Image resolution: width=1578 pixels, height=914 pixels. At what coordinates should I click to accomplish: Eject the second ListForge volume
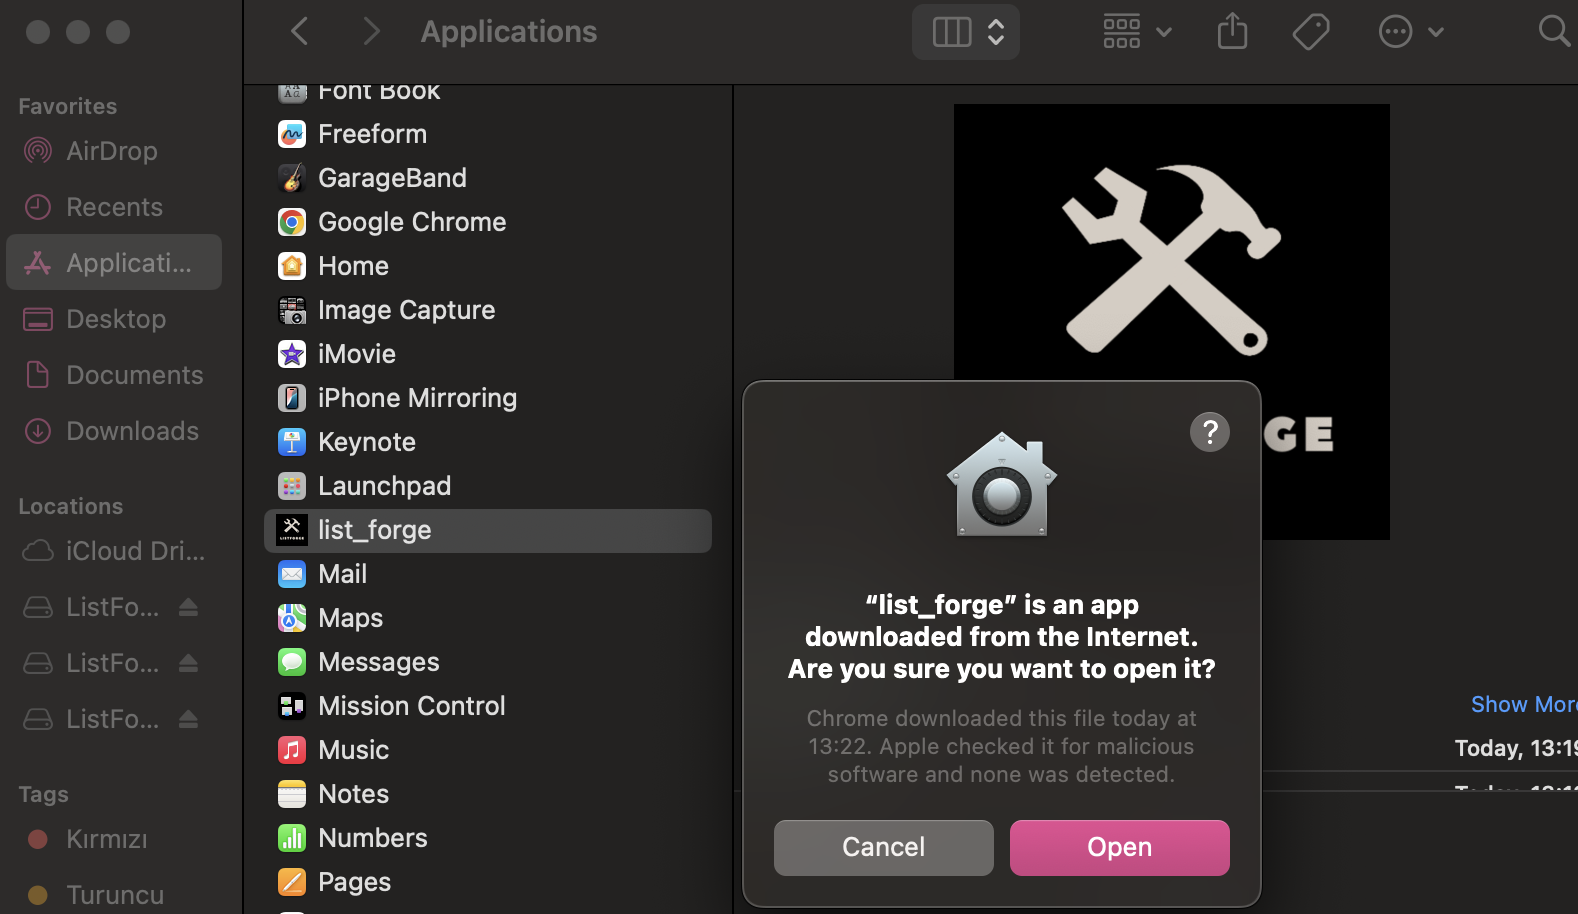188,663
